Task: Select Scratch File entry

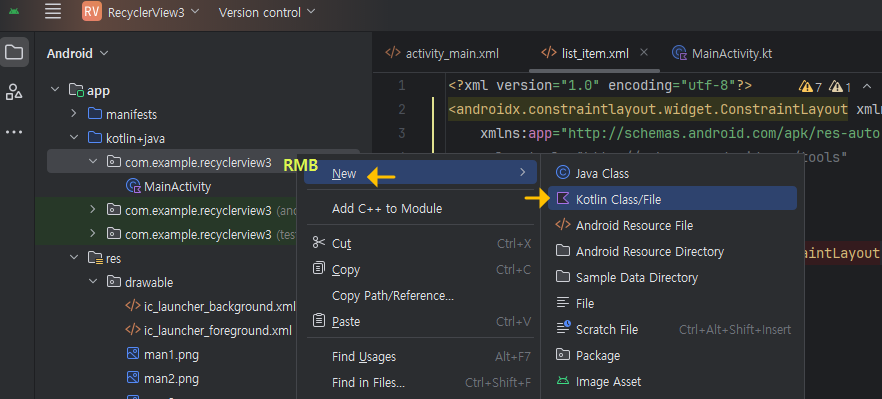Action: 672,329
